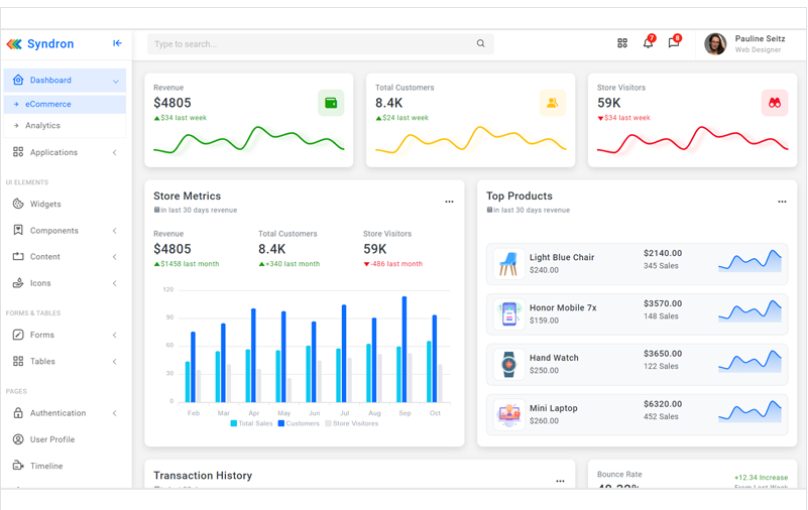The height and width of the screenshot is (510, 808).
Task: Toggle the Store Visitors chart legend
Action: tap(352, 423)
